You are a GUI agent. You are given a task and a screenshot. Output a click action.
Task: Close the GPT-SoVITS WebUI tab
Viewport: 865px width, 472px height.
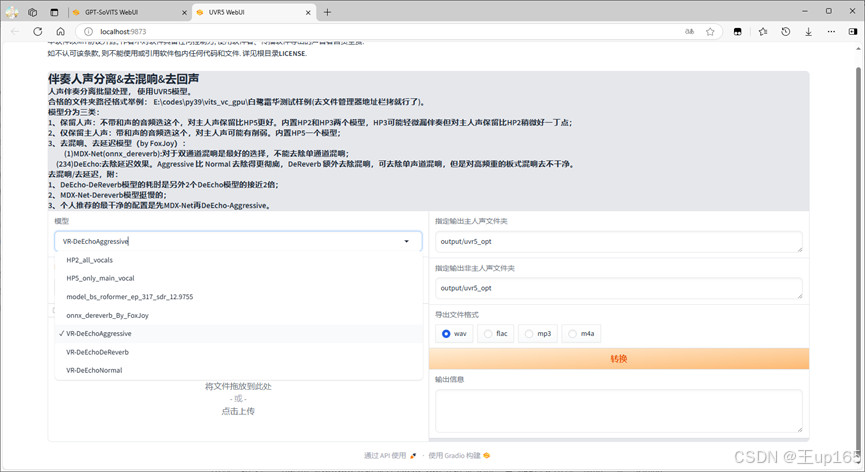[x=184, y=12]
